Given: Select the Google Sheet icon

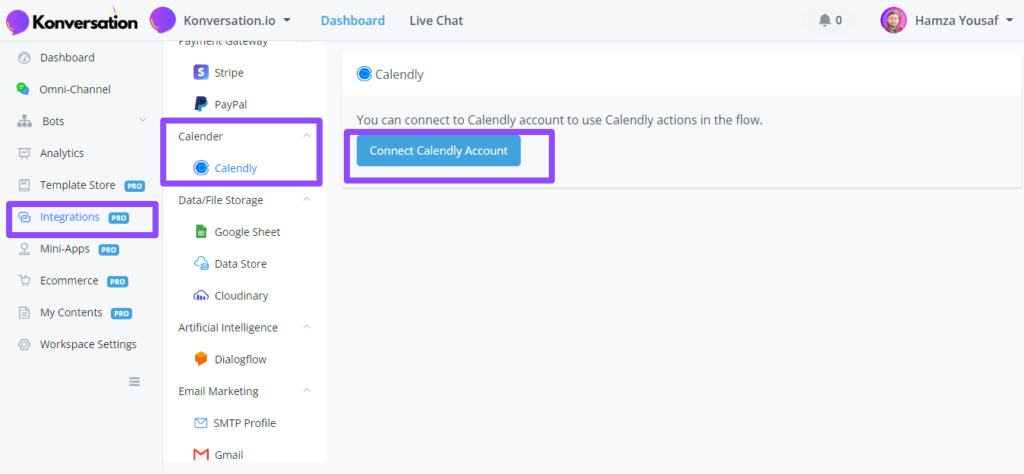Looking at the screenshot, I should 201,232.
